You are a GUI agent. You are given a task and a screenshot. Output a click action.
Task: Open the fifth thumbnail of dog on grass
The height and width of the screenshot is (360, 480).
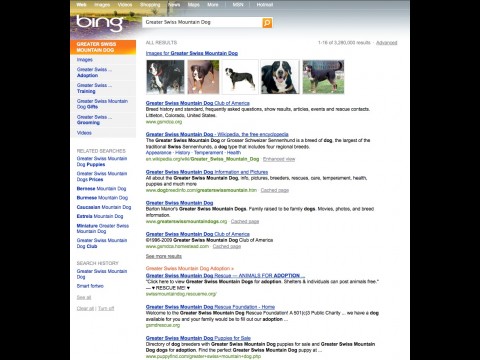(x=323, y=77)
